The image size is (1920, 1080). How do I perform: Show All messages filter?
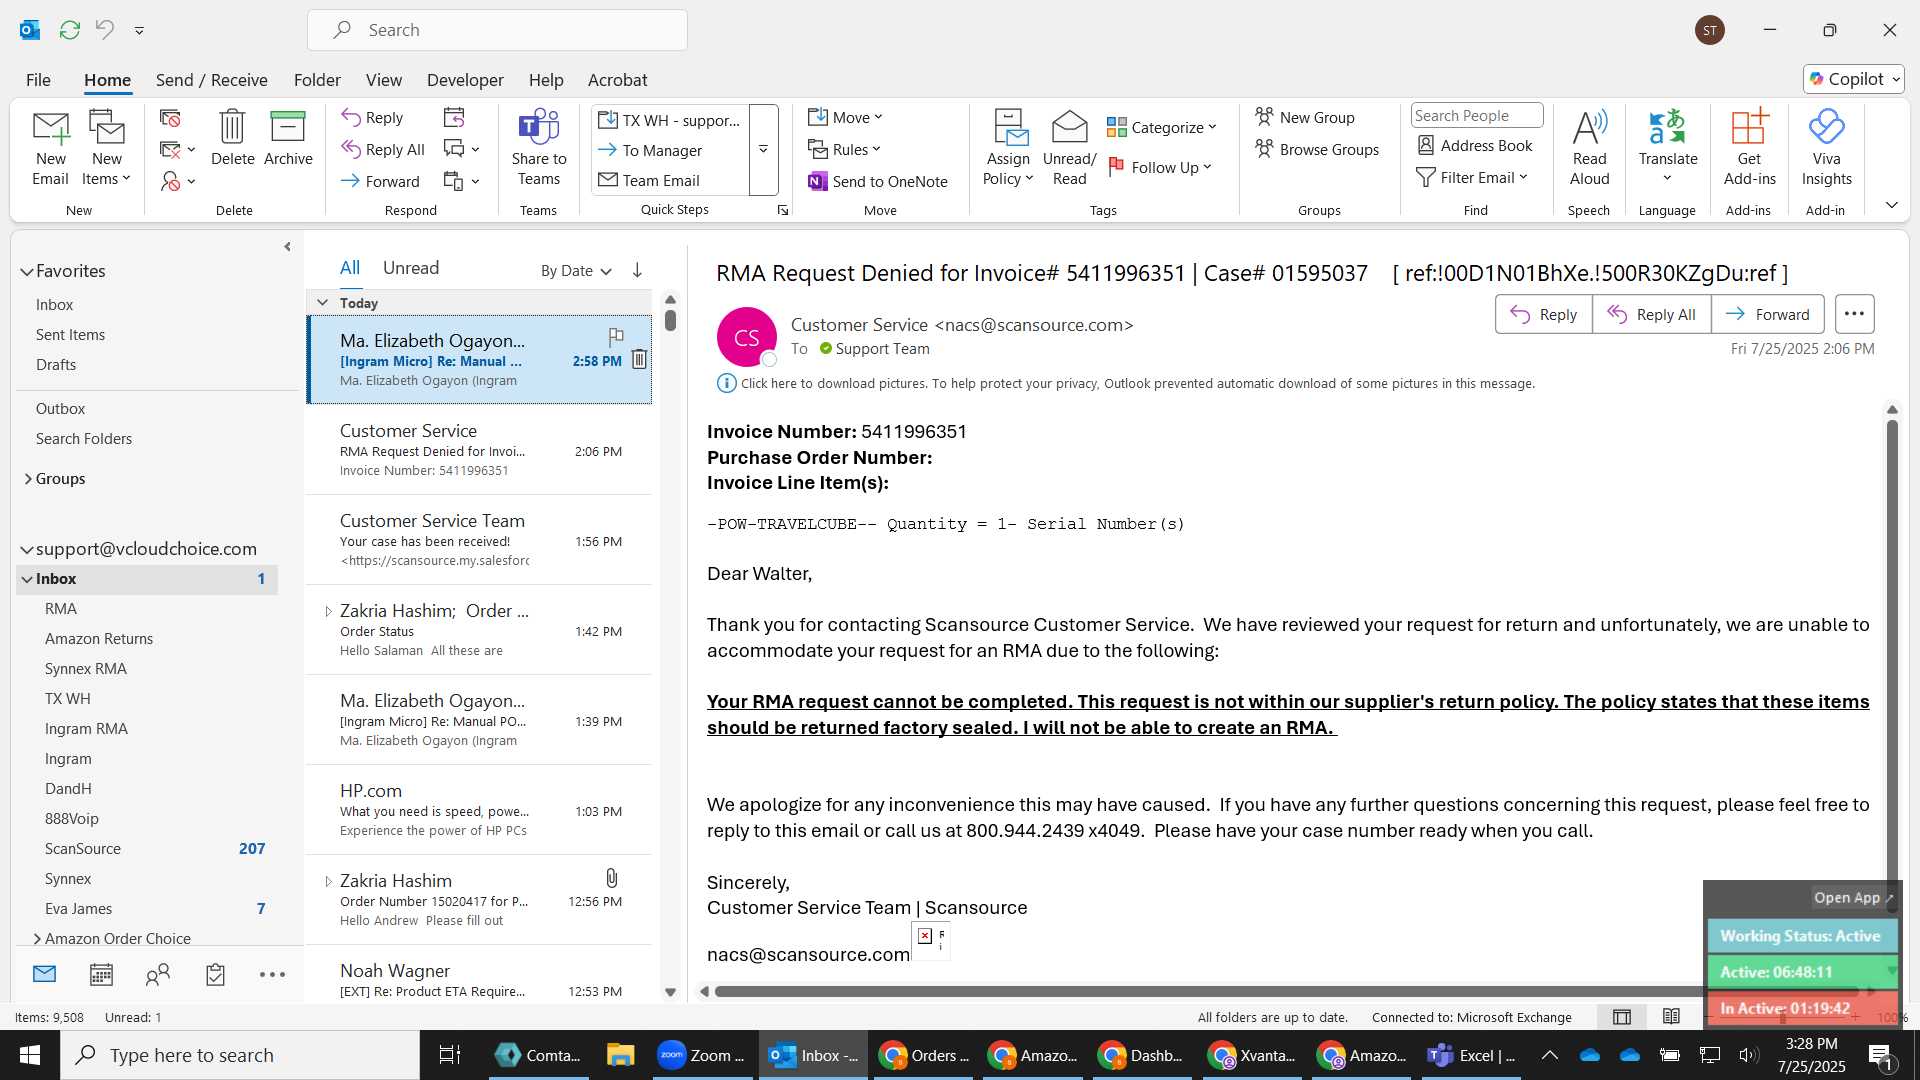coord(349,268)
